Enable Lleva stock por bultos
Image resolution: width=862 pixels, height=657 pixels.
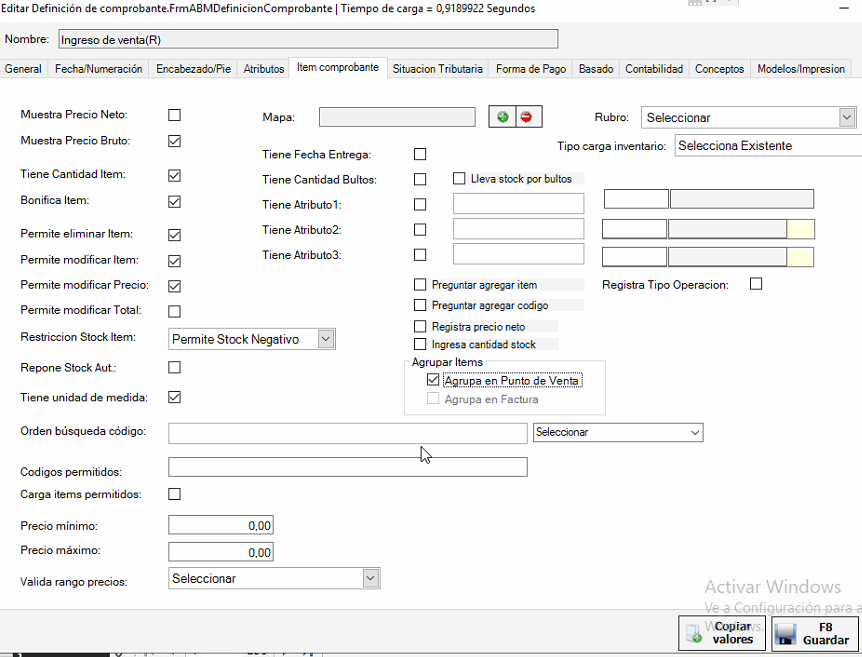point(459,179)
